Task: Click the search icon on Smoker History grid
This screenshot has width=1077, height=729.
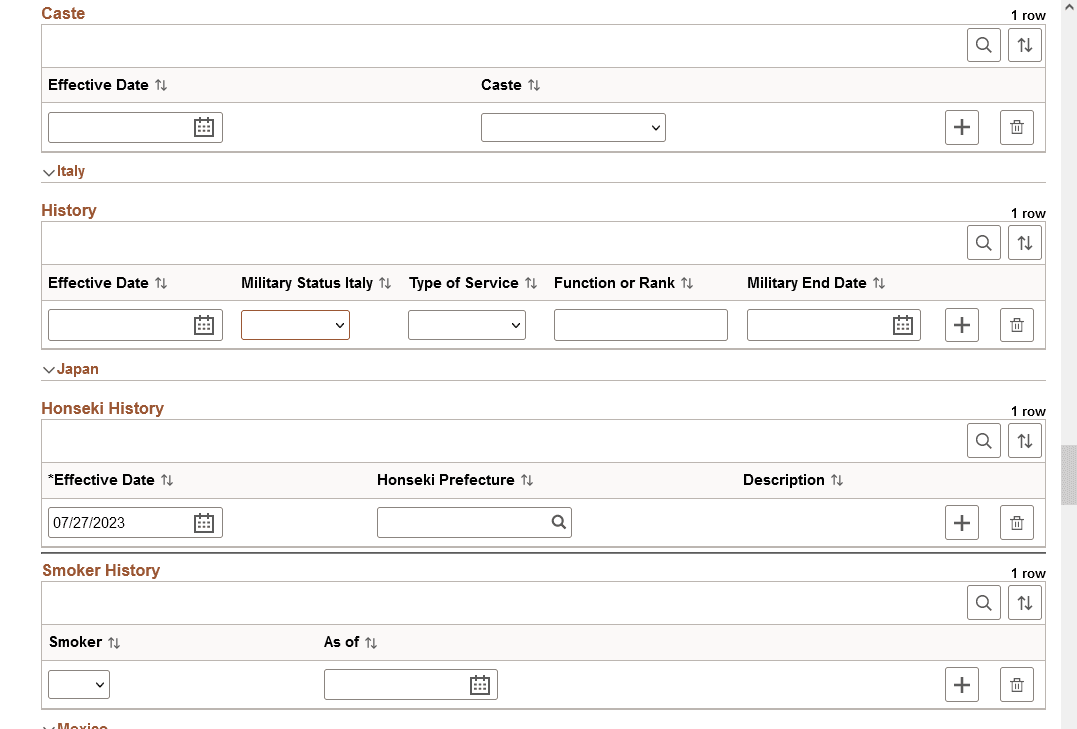Action: coord(983,602)
